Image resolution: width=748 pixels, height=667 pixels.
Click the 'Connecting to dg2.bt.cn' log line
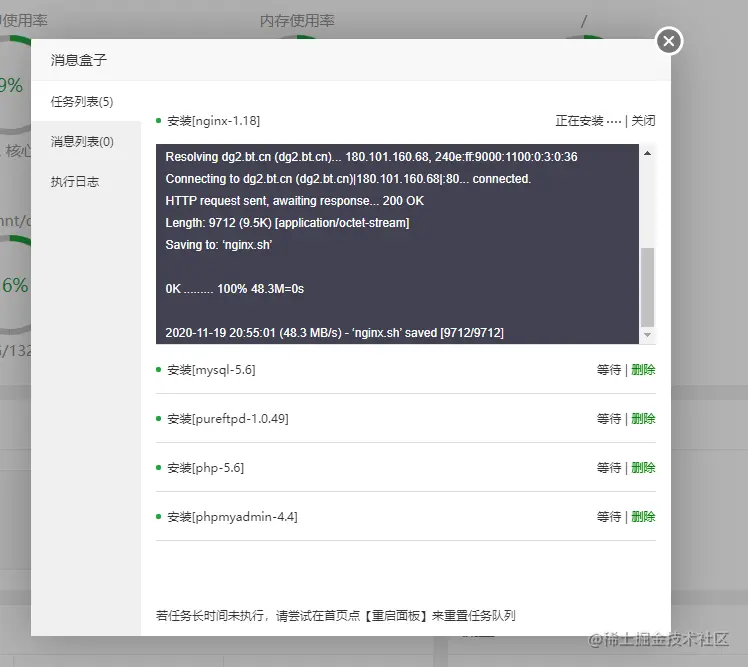point(348,179)
